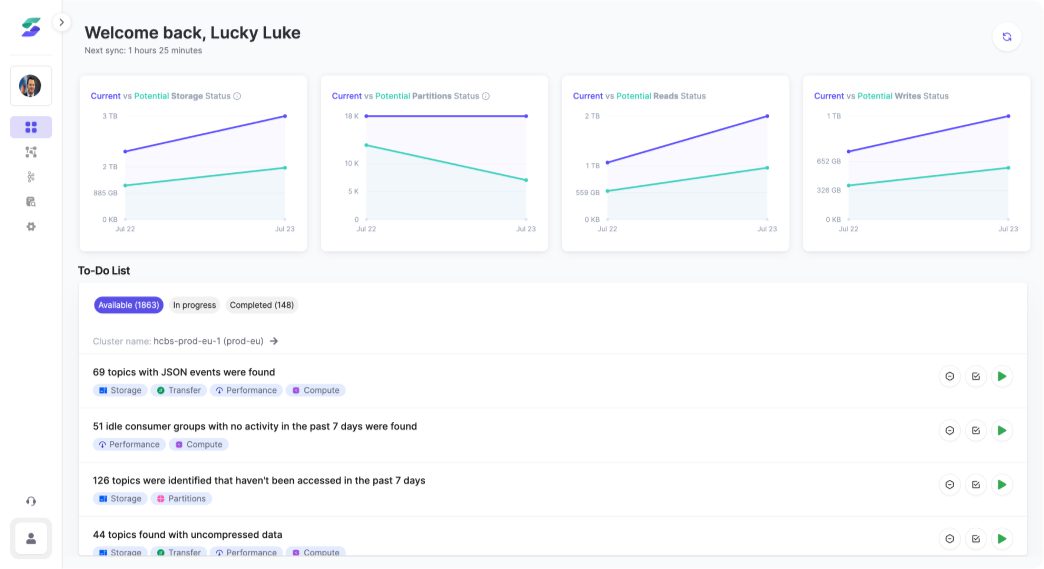Open the user account icon at sidebar bottom

coord(31,538)
